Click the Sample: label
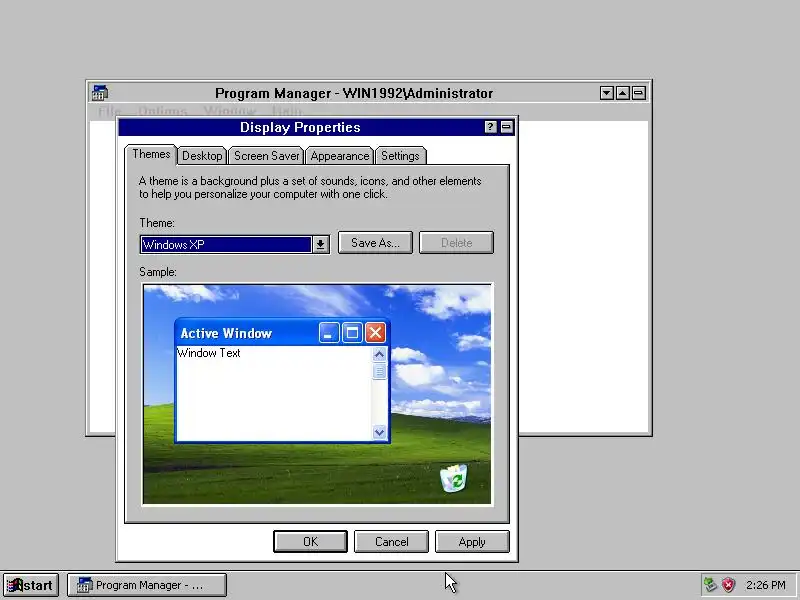Viewport: 800px width, 600px height. (x=158, y=272)
